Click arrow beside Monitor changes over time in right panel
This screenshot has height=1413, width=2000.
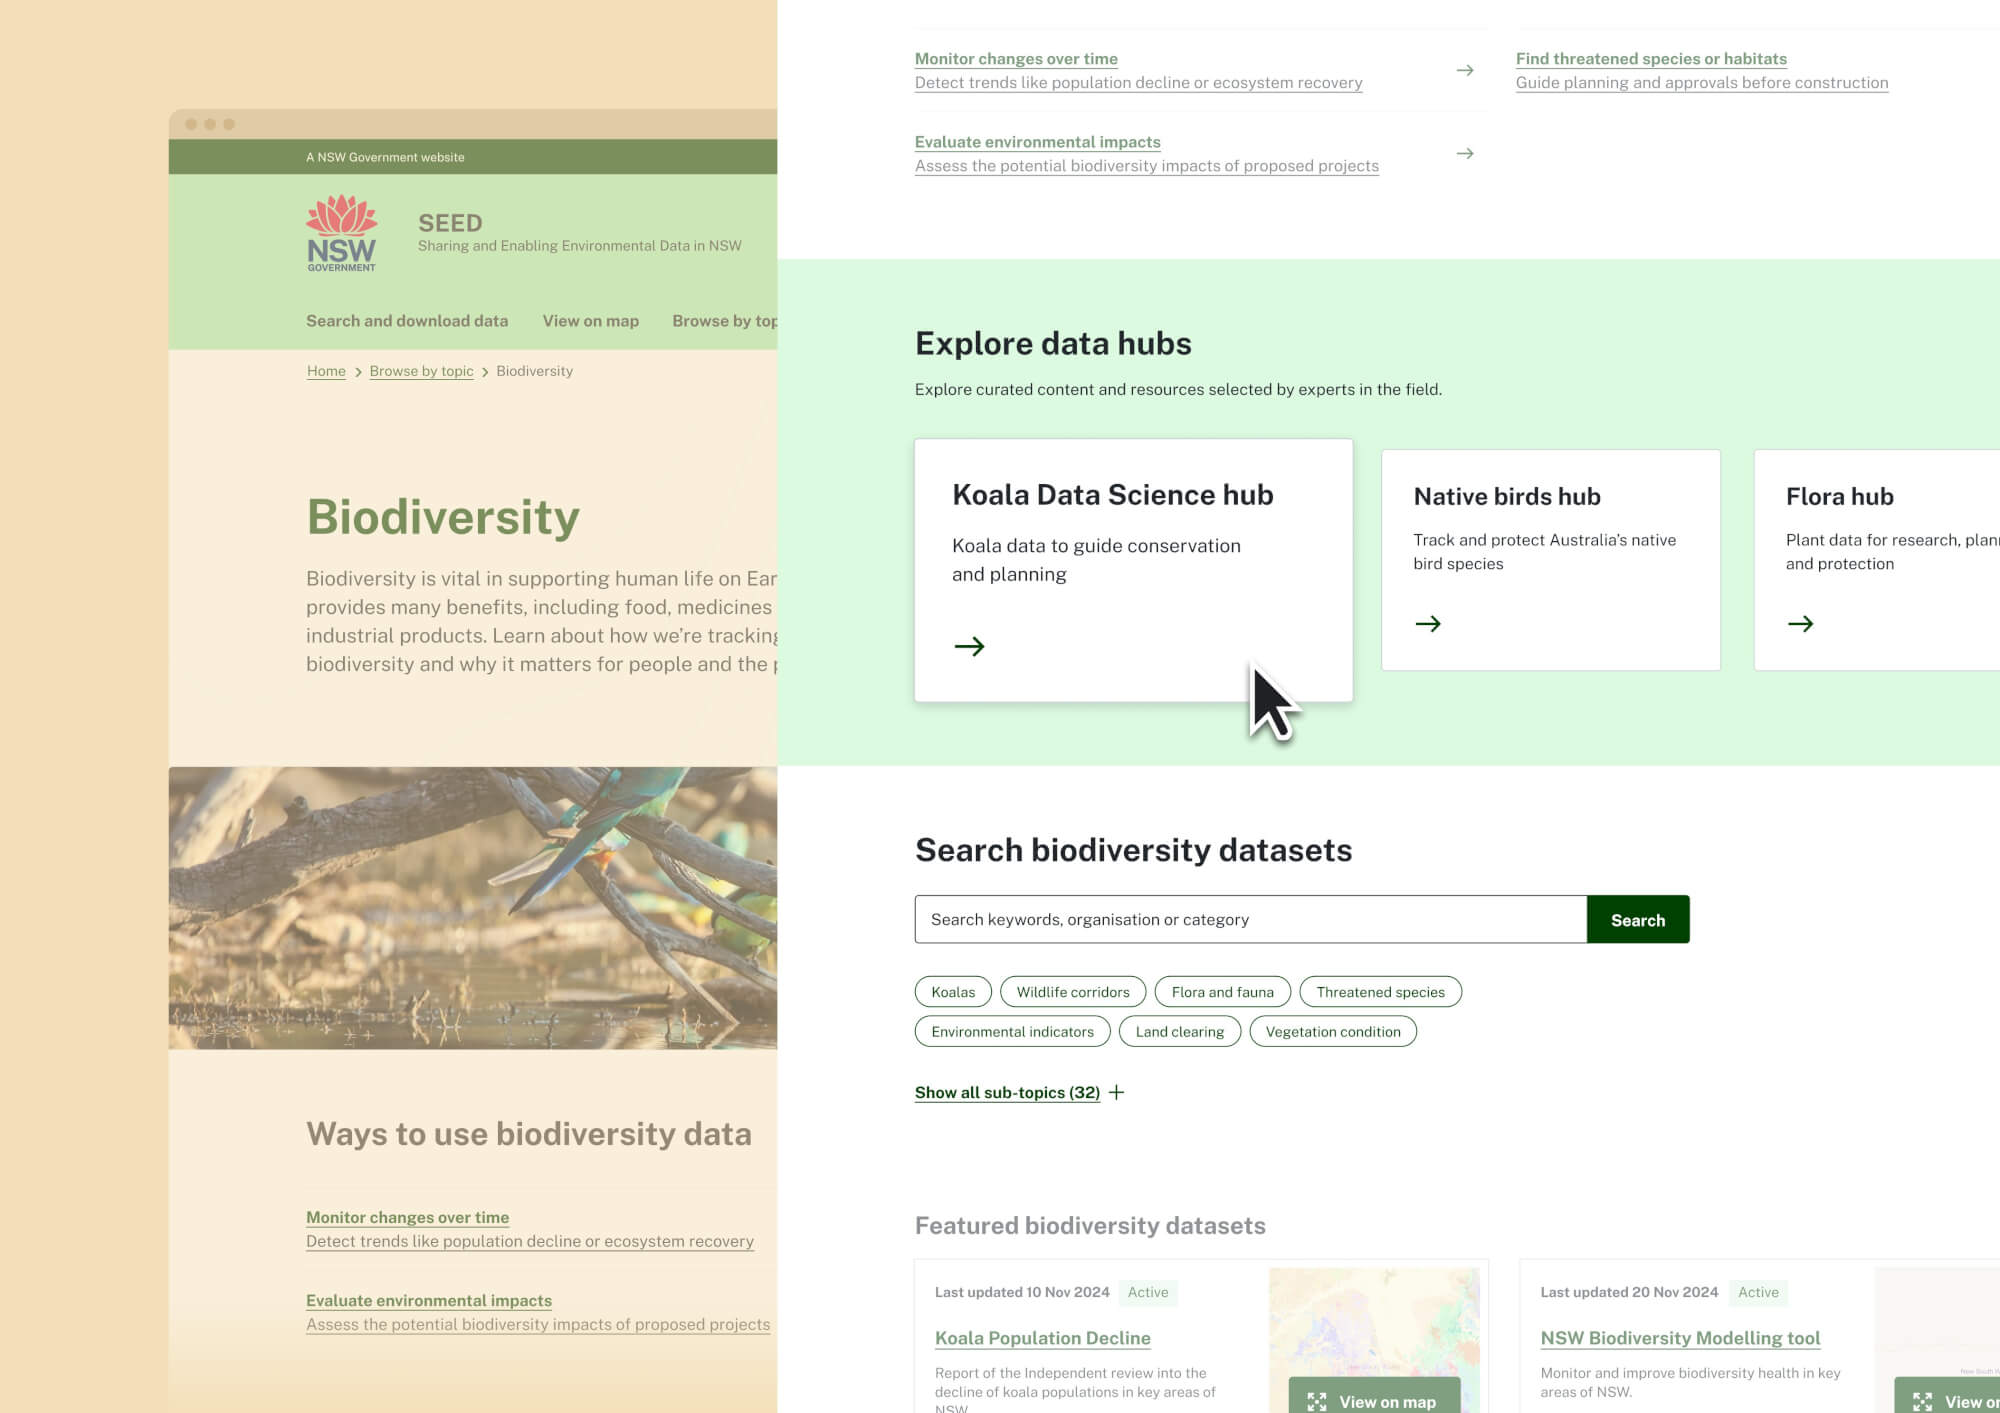tap(1465, 70)
